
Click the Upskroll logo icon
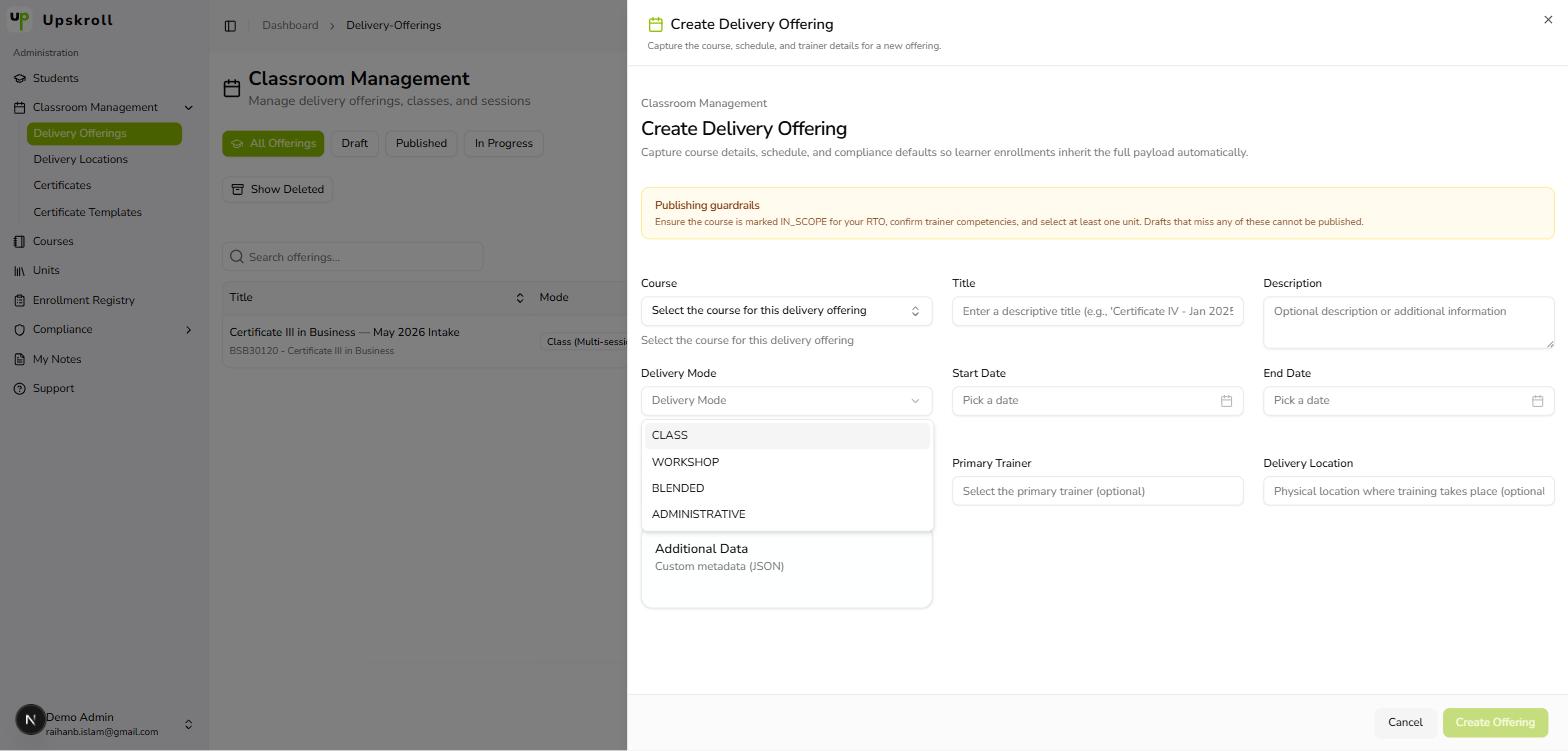(x=19, y=20)
